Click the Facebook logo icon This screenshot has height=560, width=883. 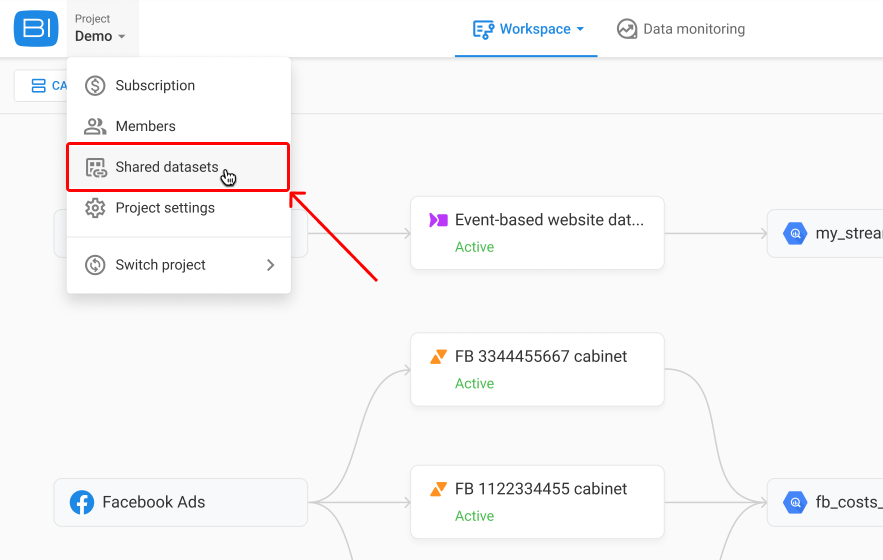click(x=82, y=502)
